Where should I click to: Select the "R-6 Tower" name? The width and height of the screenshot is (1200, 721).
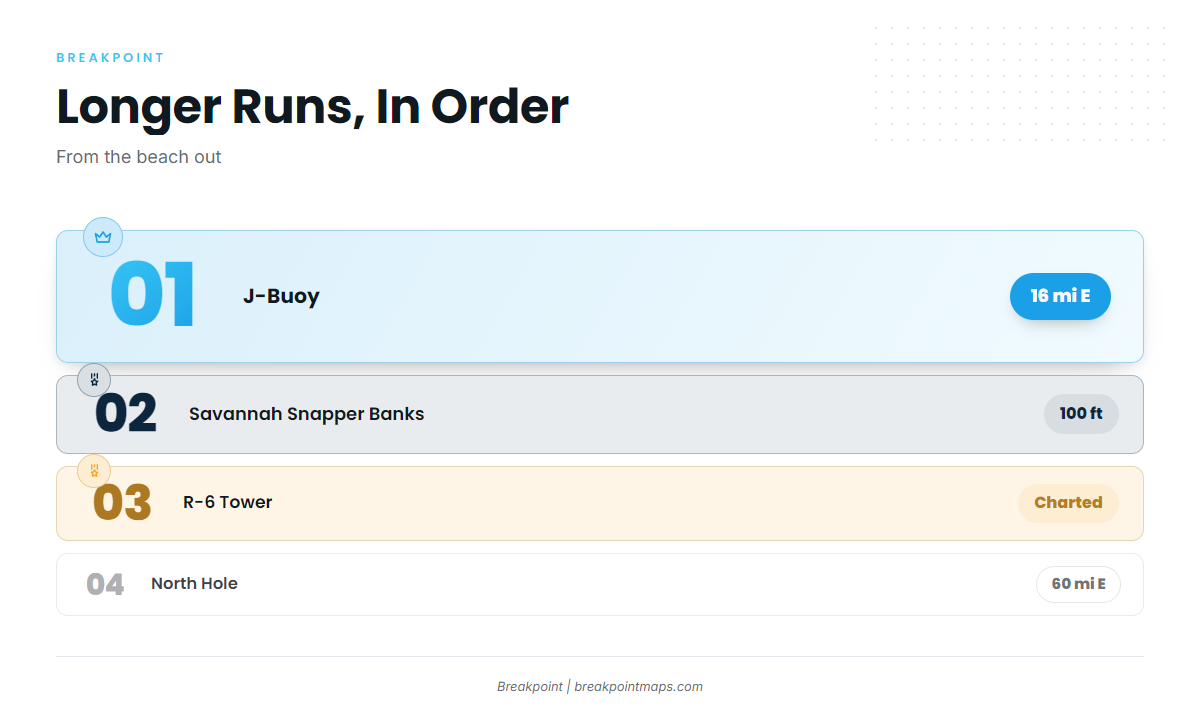point(228,502)
